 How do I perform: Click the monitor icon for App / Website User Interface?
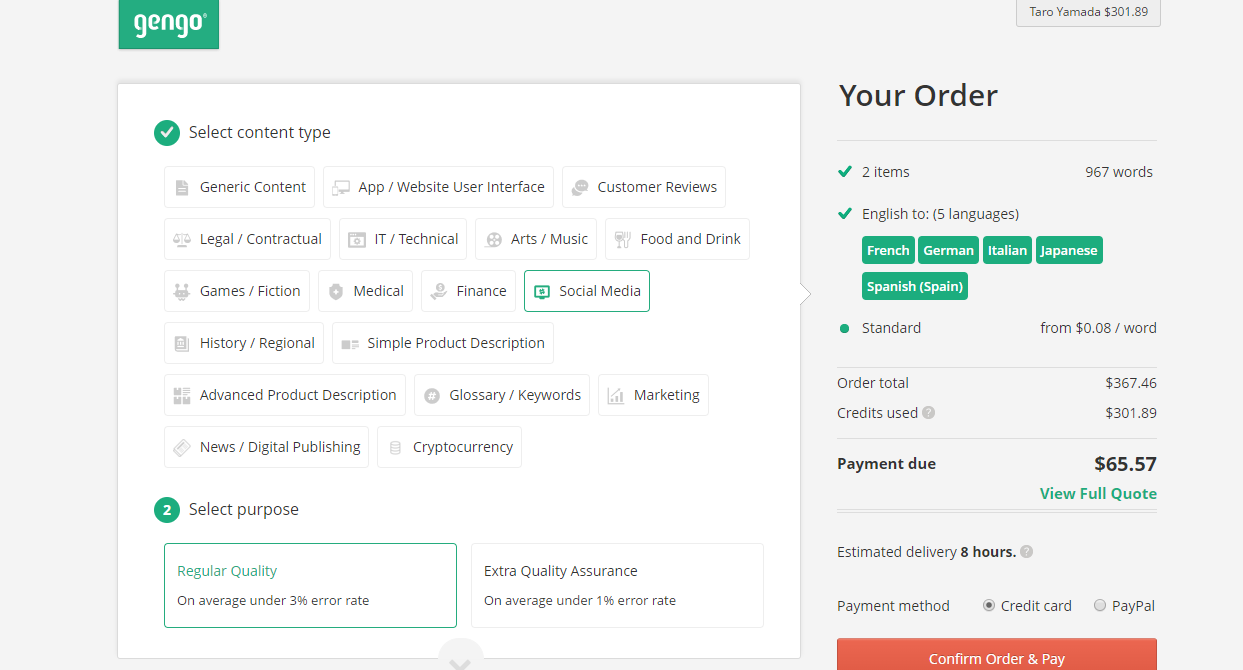click(342, 187)
